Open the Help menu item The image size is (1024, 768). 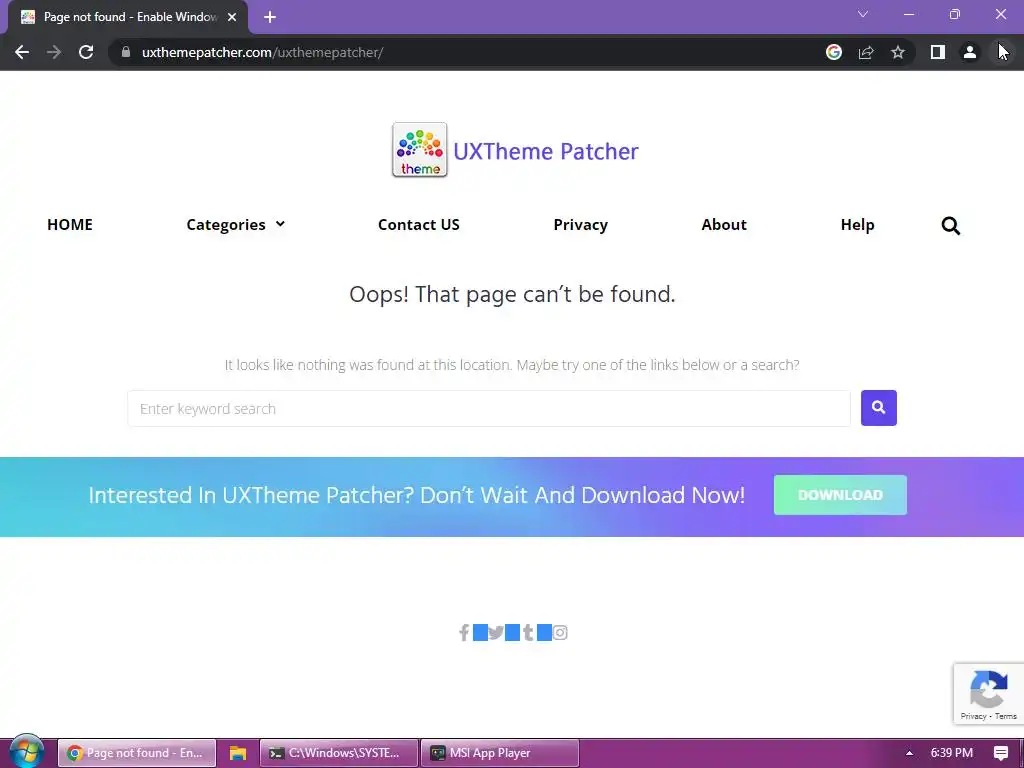pos(857,225)
